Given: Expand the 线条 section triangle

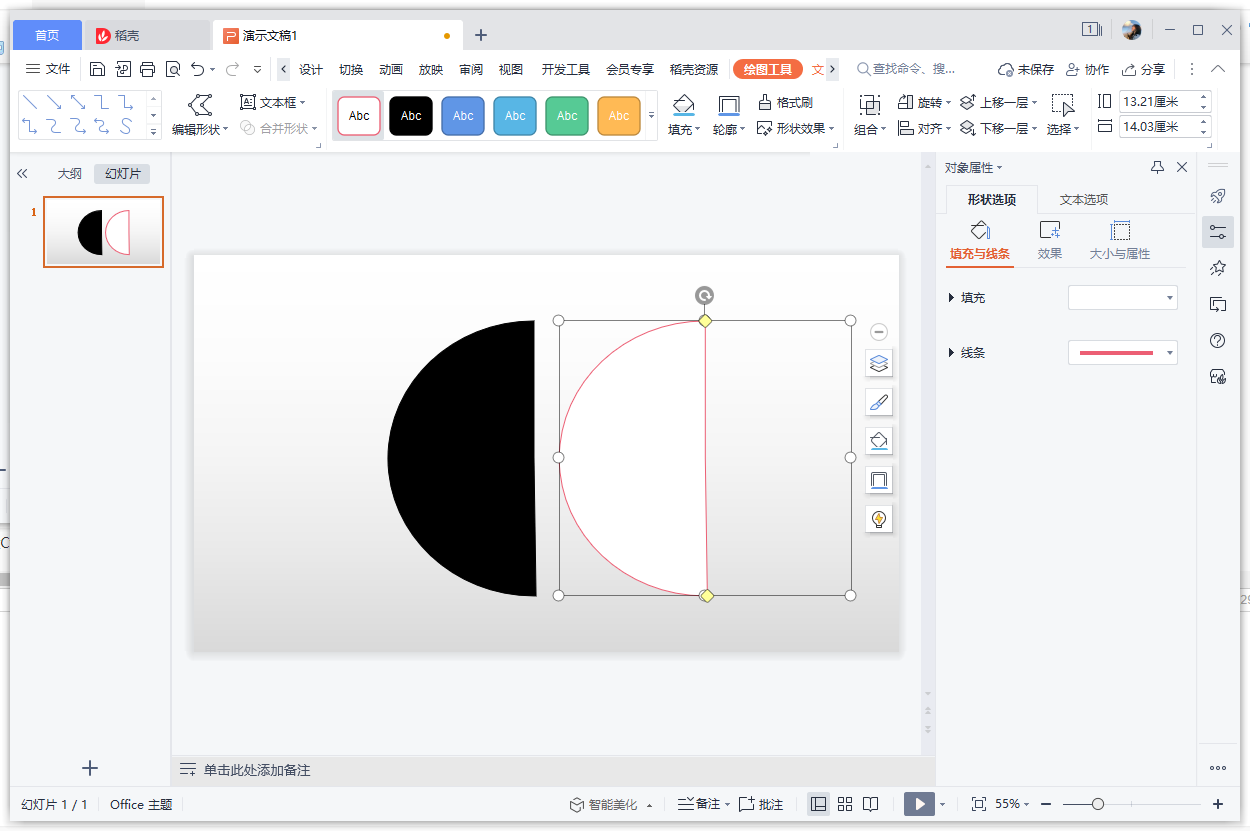Looking at the screenshot, I should pos(951,353).
